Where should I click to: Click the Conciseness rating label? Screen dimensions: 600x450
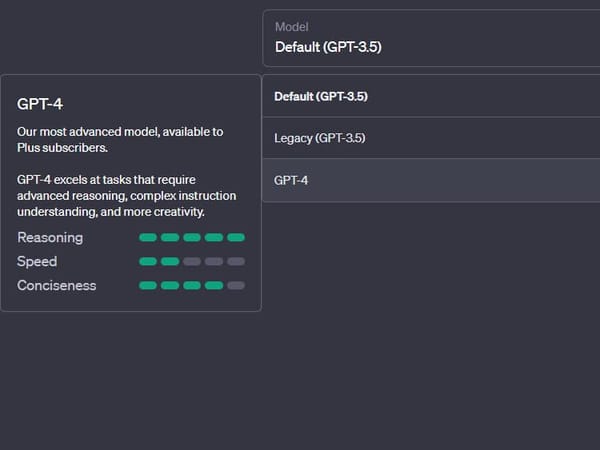[57, 286]
